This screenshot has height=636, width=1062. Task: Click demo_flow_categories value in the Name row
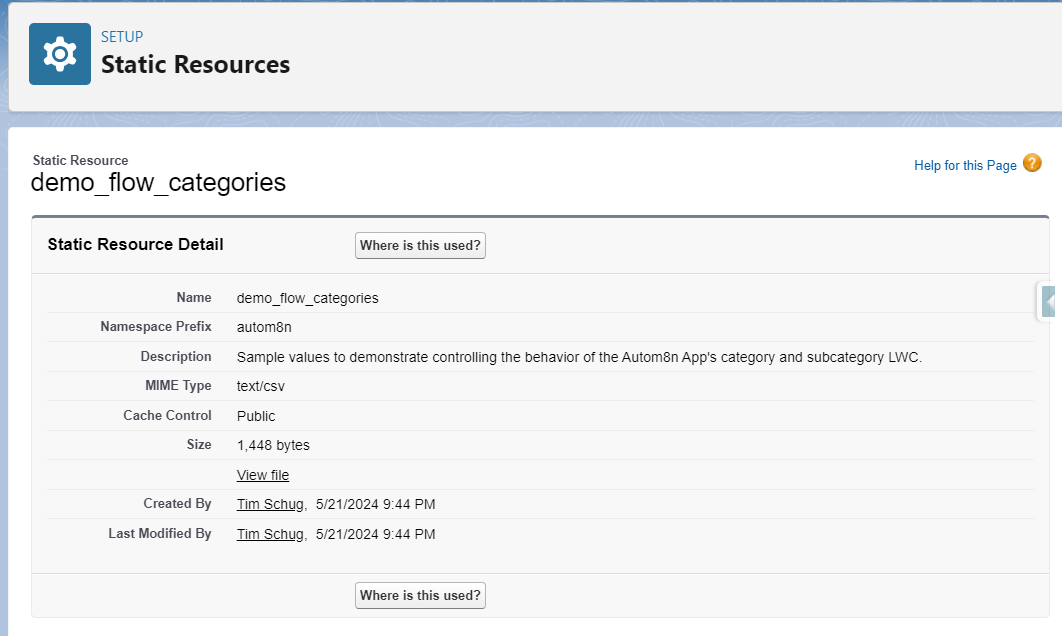click(x=307, y=298)
